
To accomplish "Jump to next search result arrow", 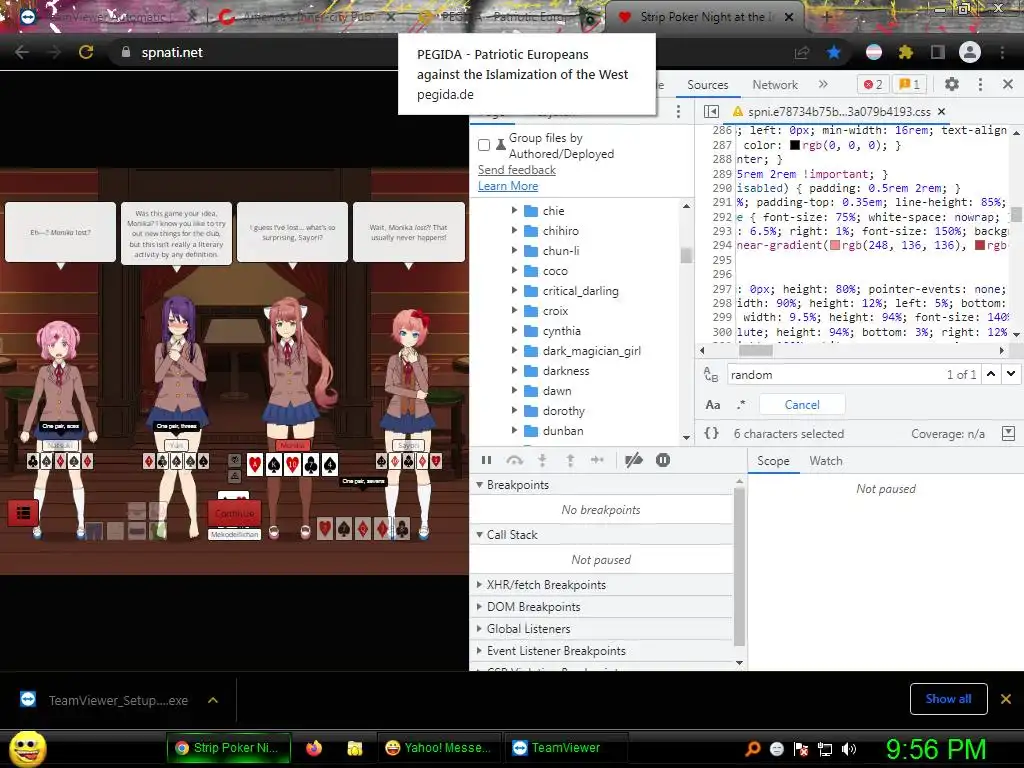I will (x=1011, y=374).
